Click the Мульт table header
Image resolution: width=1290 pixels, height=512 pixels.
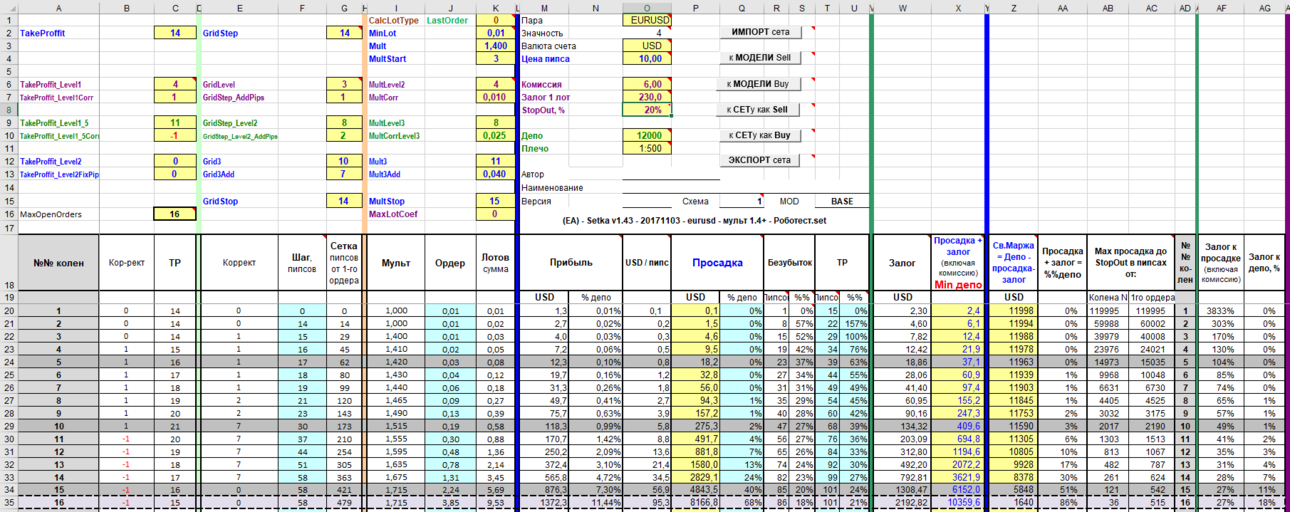click(395, 263)
